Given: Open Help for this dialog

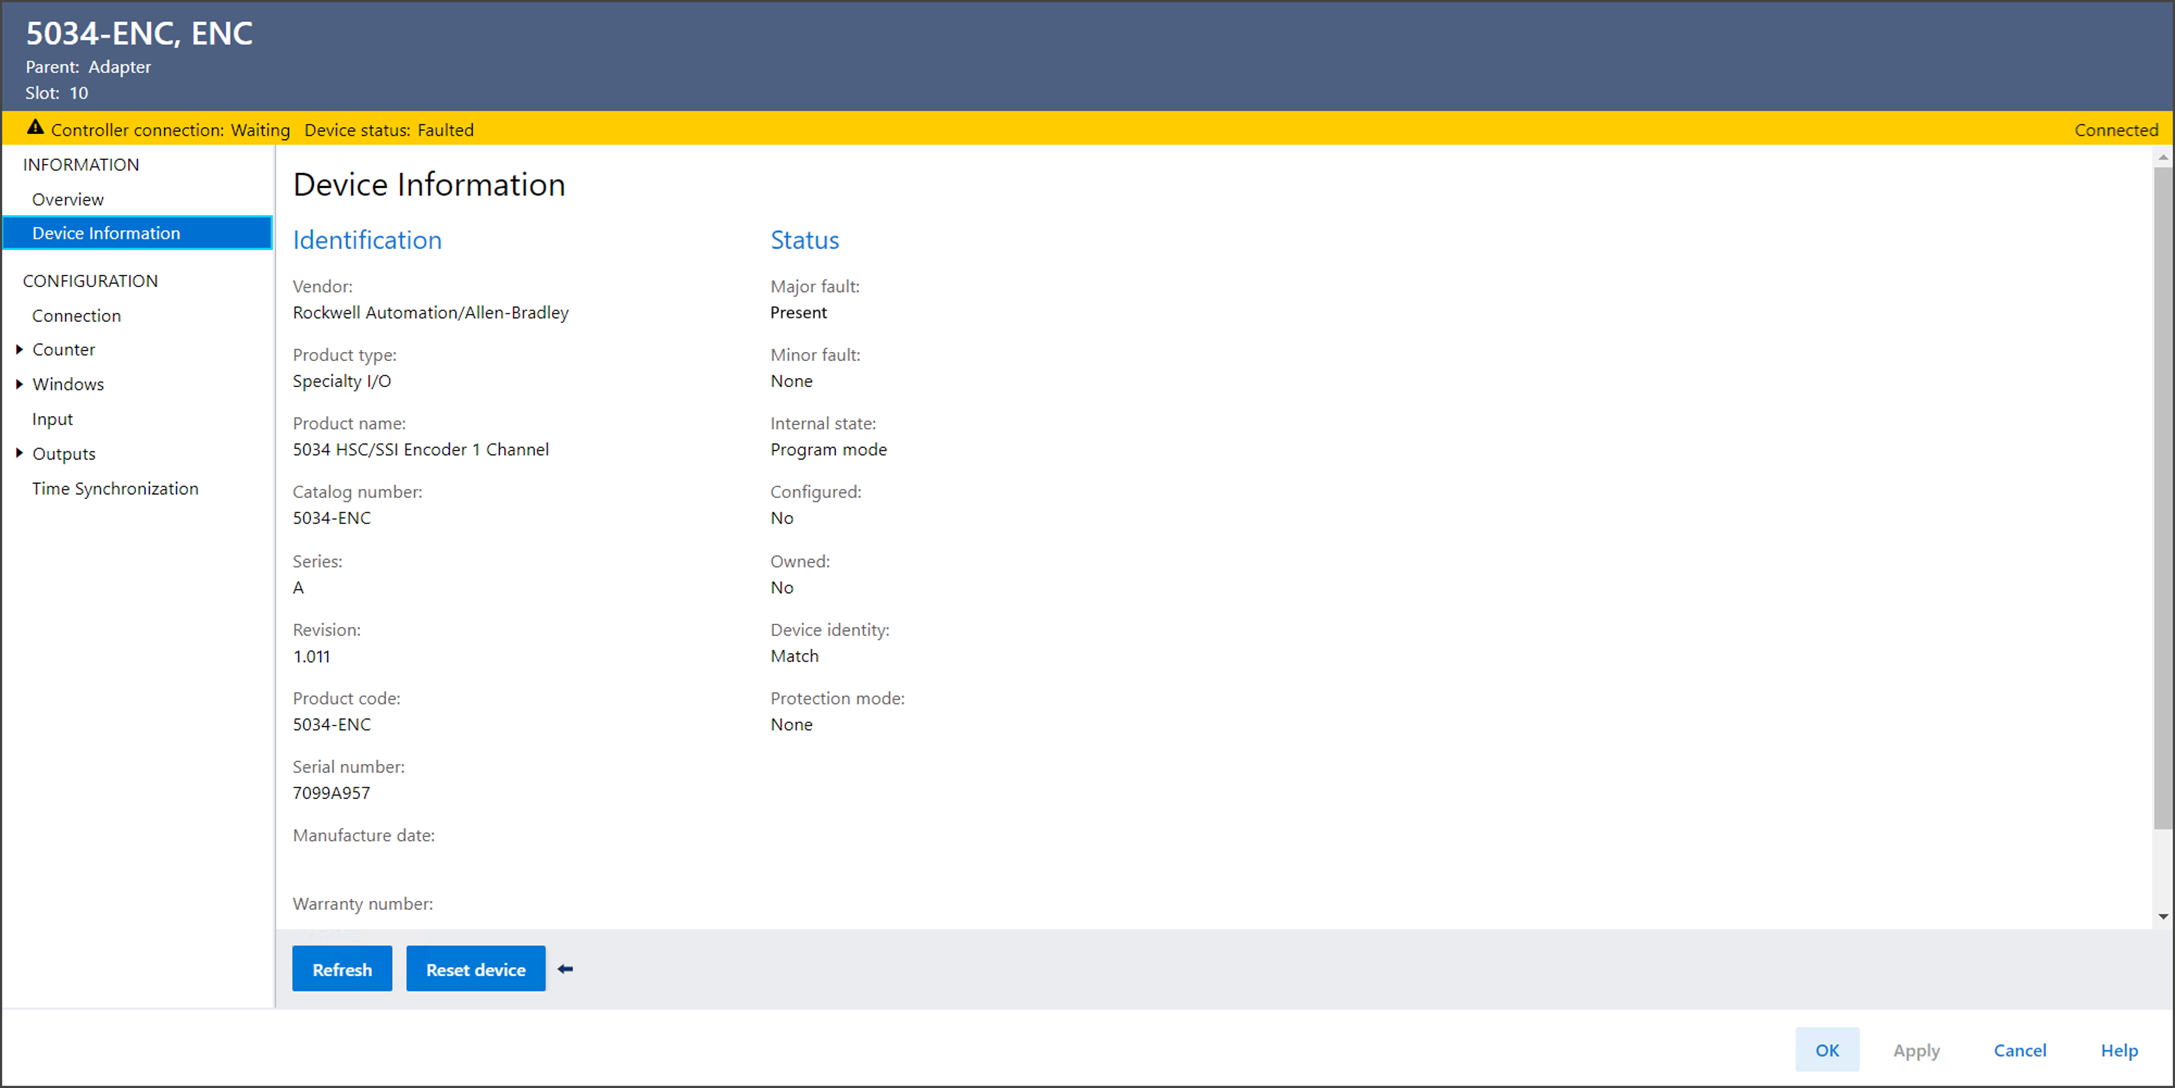Looking at the screenshot, I should coord(2118,1050).
